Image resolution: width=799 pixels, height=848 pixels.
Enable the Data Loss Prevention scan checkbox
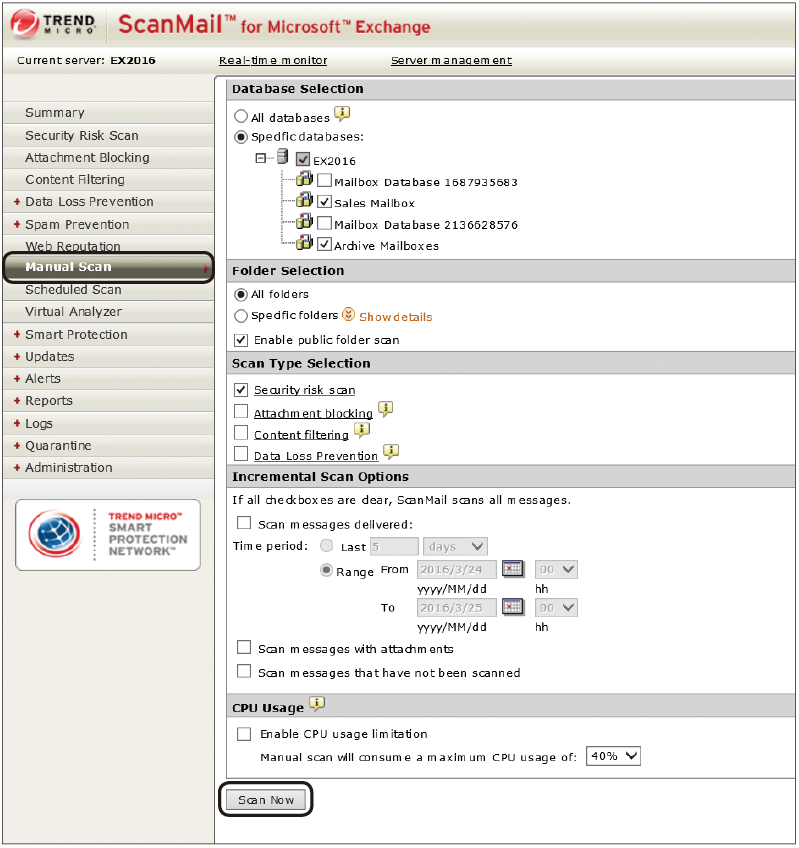coord(241,454)
